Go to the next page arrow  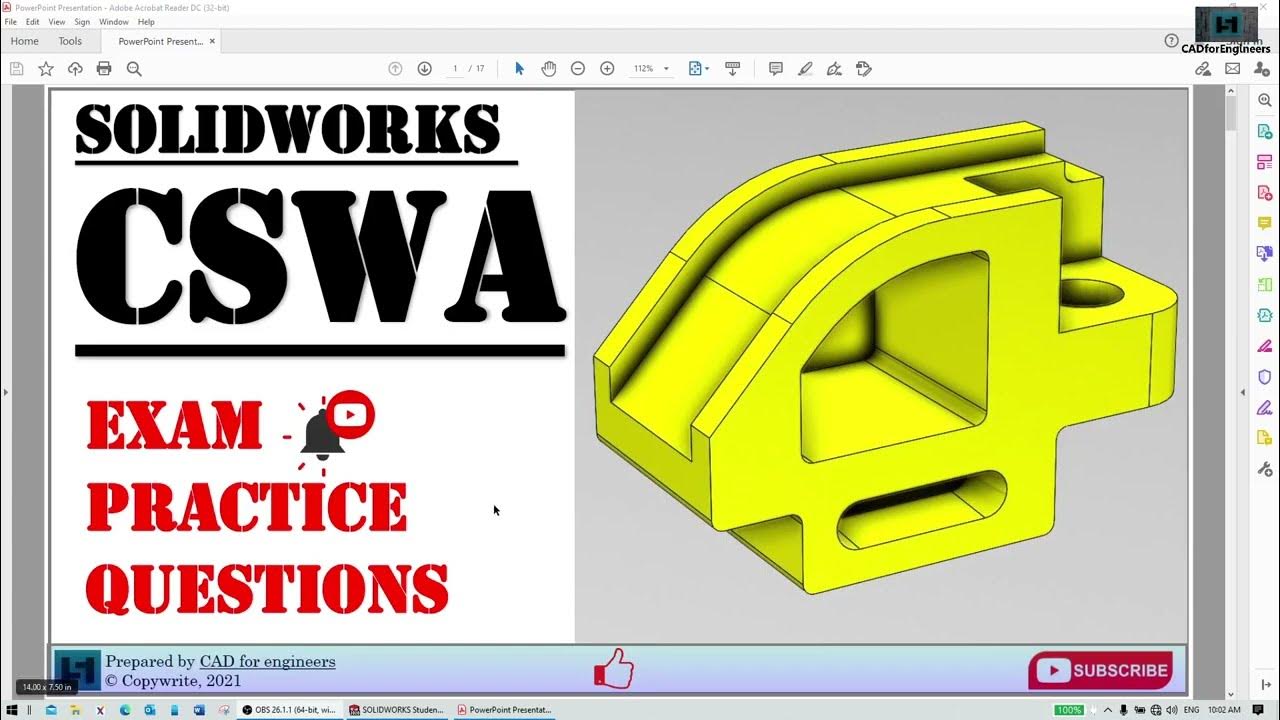click(x=424, y=69)
